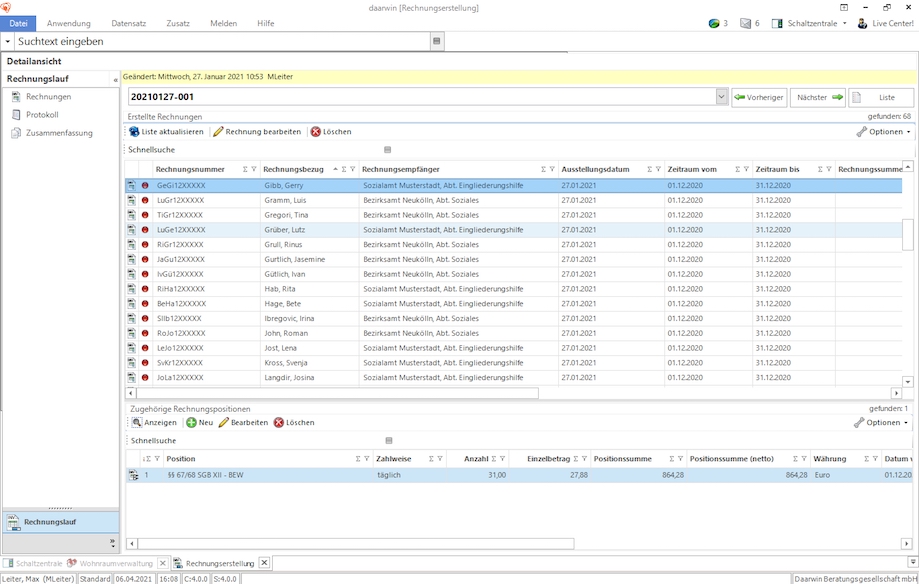Open the filter of the Zeitraum bis column
The height and width of the screenshot is (584, 919).
point(829,169)
